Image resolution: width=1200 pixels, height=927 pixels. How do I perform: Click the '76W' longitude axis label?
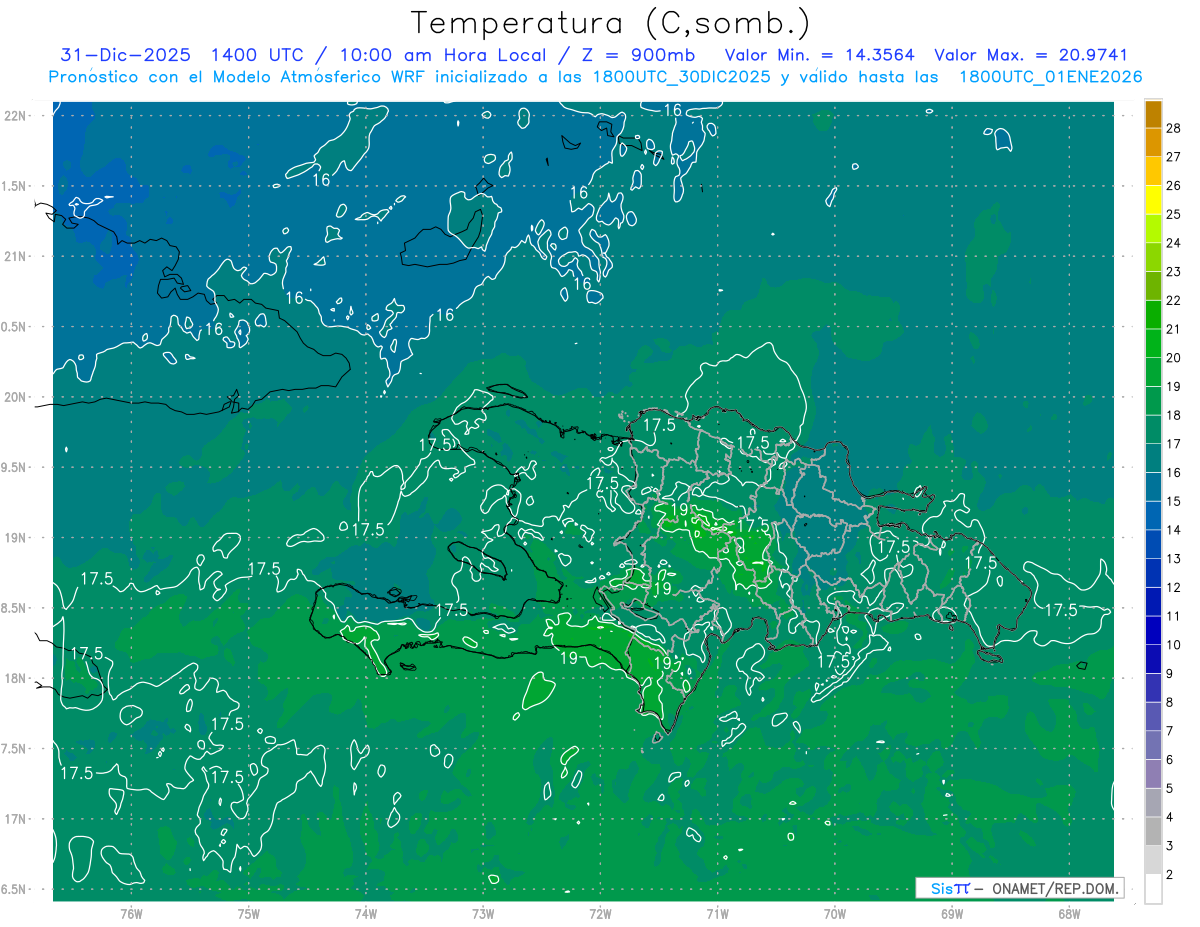[131, 914]
